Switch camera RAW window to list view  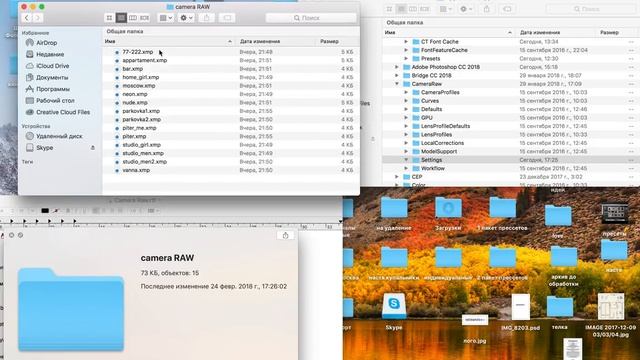click(121, 18)
